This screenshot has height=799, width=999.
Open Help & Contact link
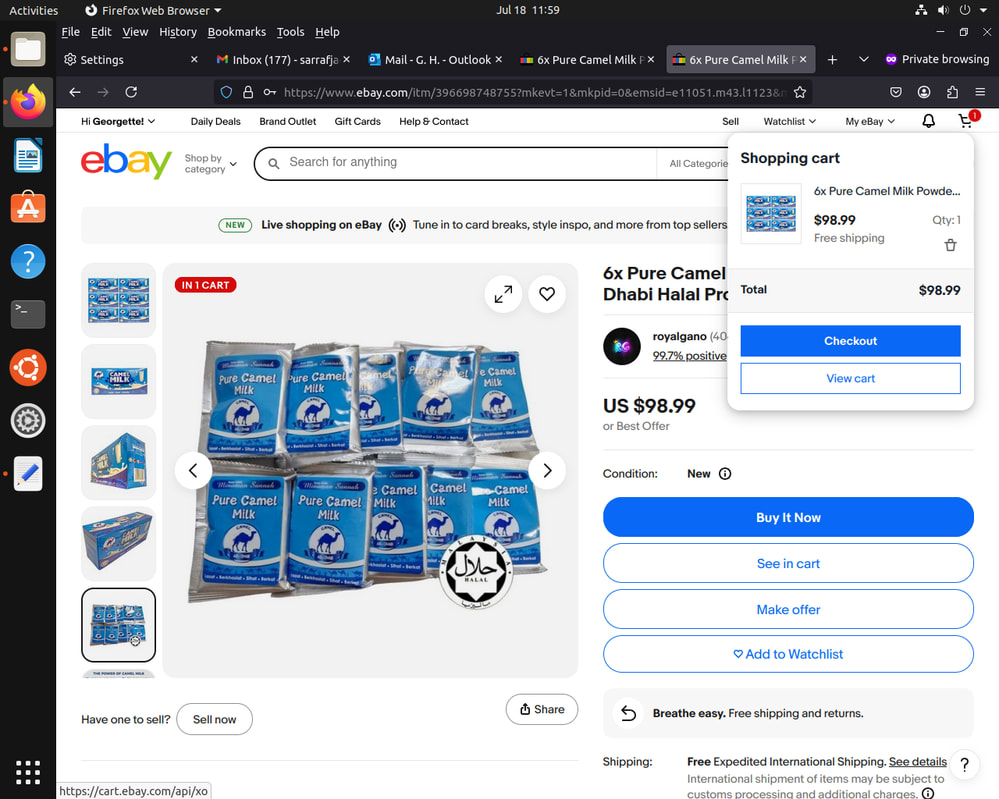pos(434,122)
